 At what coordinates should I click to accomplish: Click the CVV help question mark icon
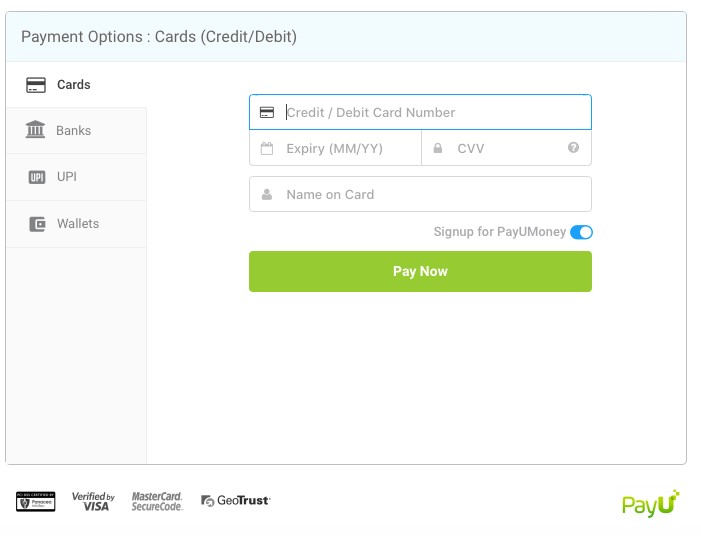coord(573,148)
